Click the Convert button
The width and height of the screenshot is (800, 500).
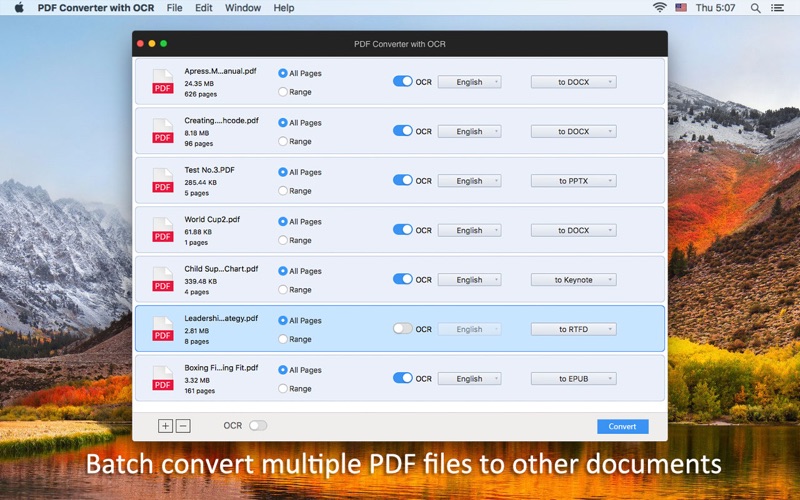(622, 426)
